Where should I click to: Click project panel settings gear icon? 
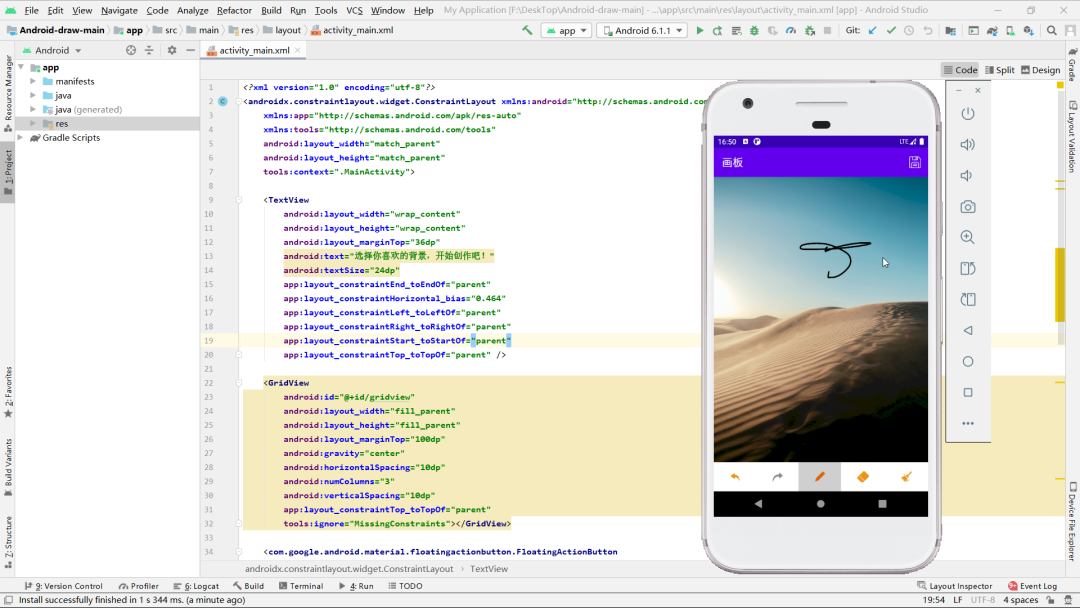point(172,50)
